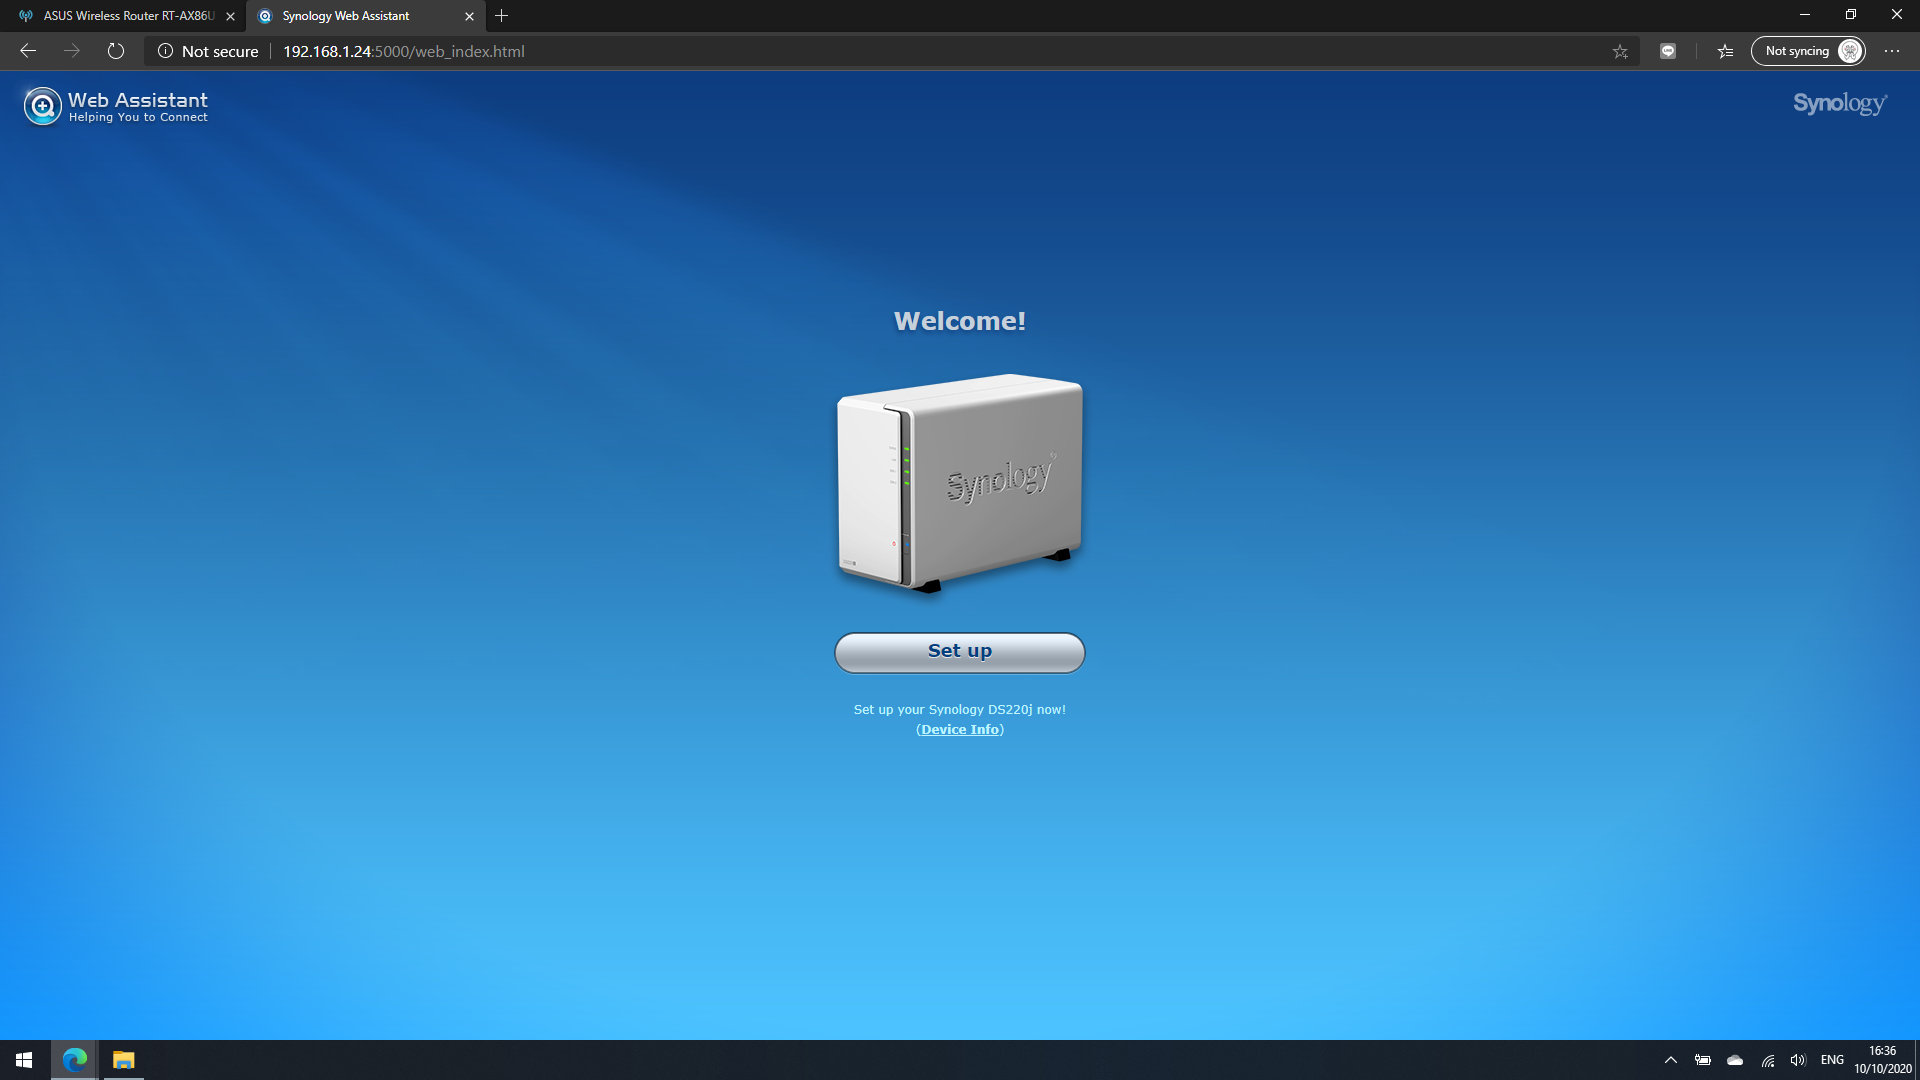
Task: Open a new browser tab
Action: pyautogui.click(x=502, y=16)
